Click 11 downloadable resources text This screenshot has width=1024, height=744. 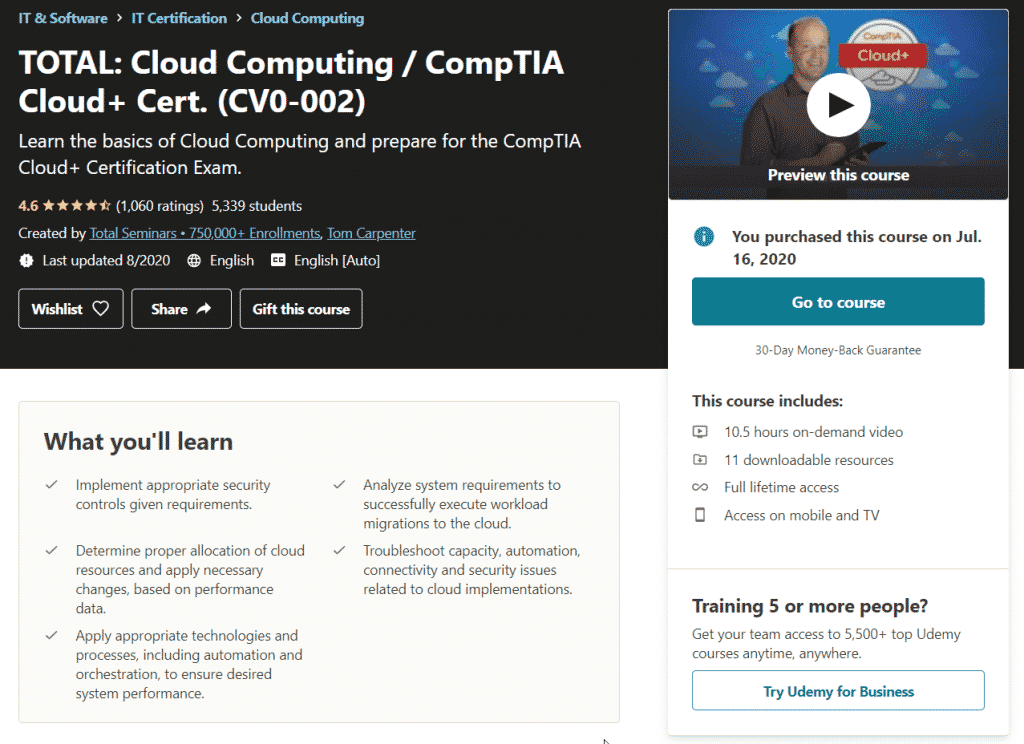pos(808,460)
